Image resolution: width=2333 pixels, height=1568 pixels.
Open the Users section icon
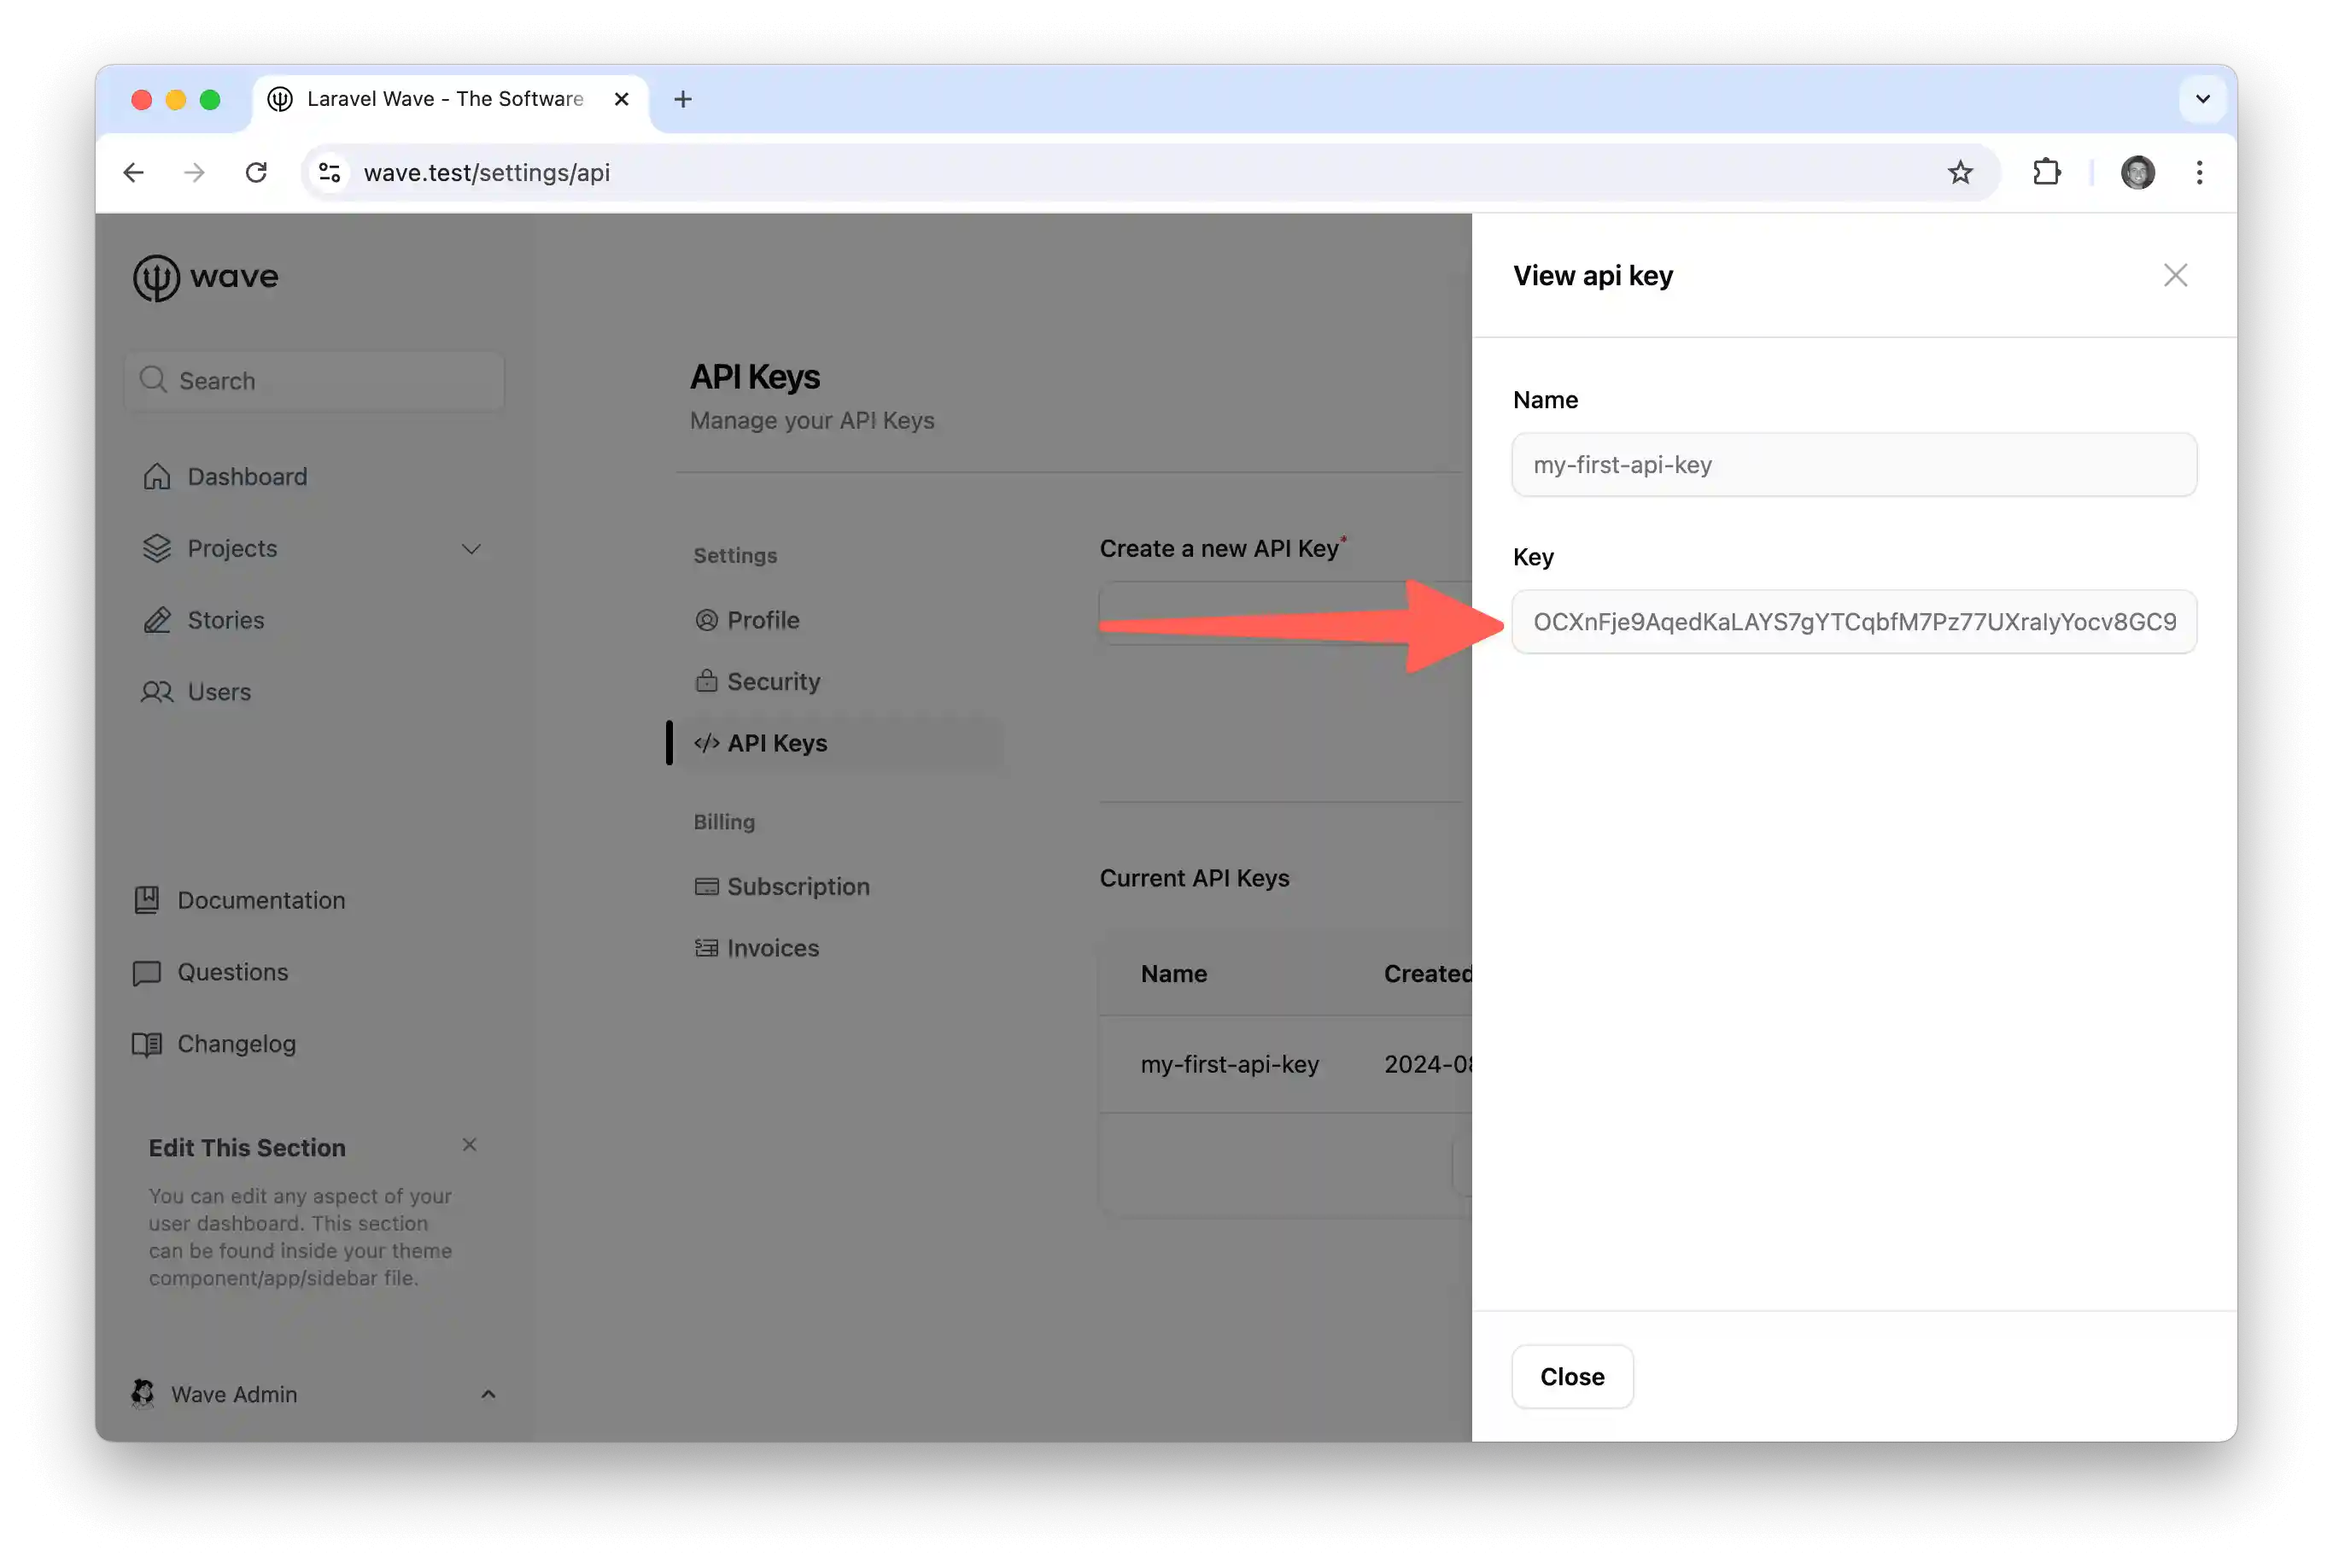157,691
